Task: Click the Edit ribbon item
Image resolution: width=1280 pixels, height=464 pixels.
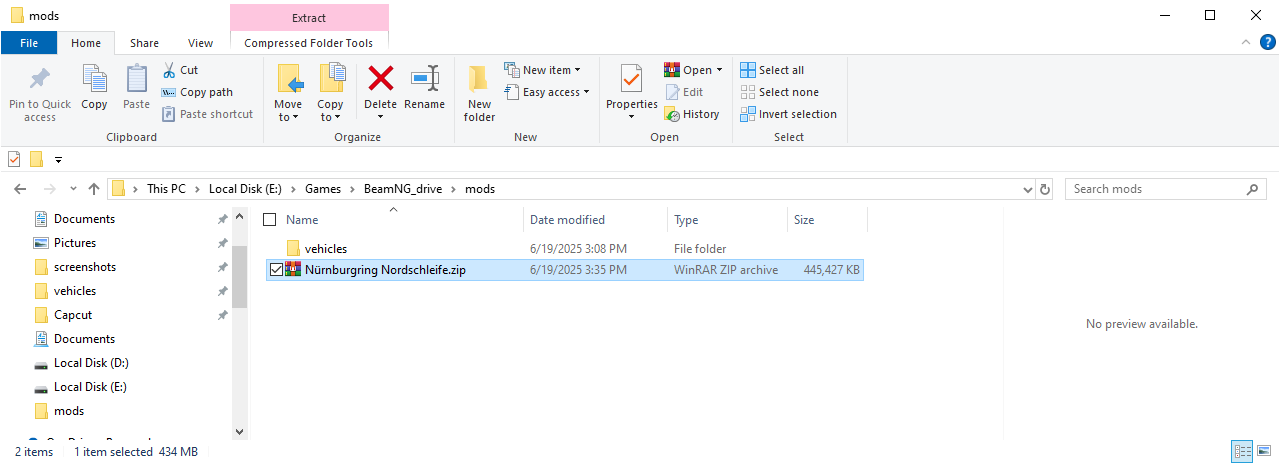Action: click(683, 92)
